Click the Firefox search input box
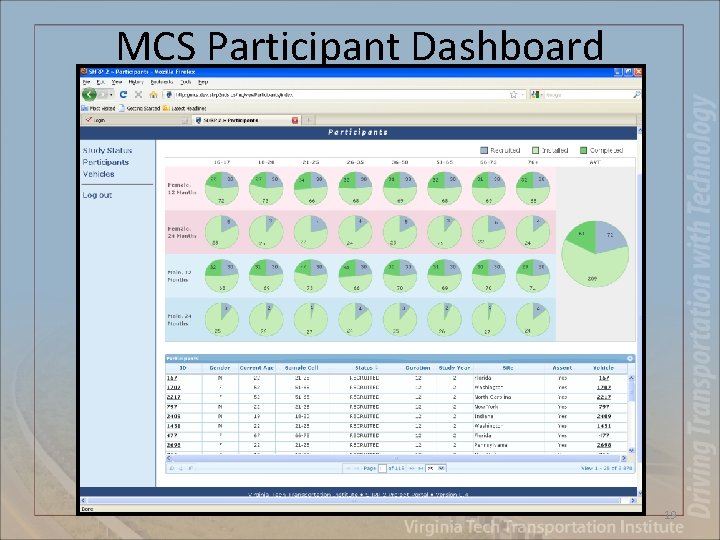 pos(588,95)
